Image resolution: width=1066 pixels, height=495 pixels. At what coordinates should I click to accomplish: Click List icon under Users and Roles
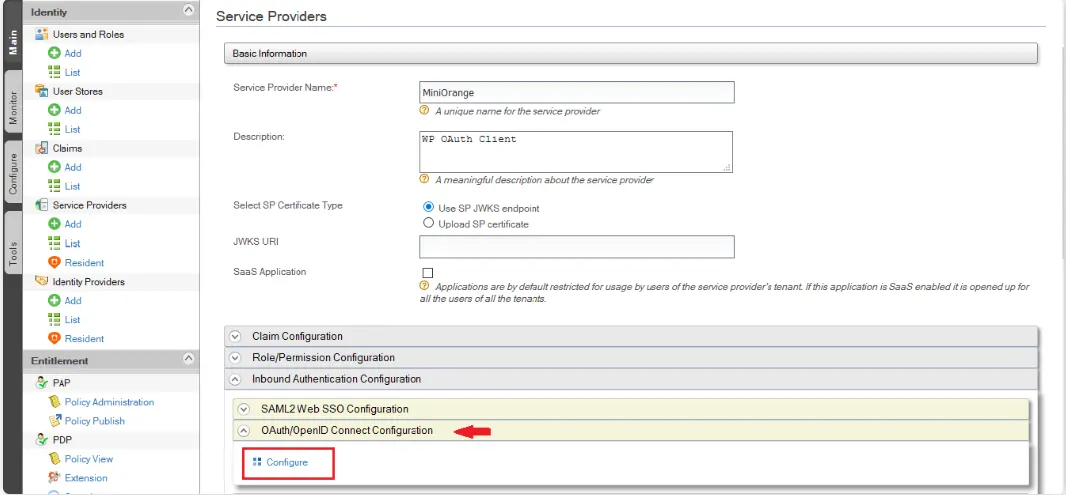54,72
